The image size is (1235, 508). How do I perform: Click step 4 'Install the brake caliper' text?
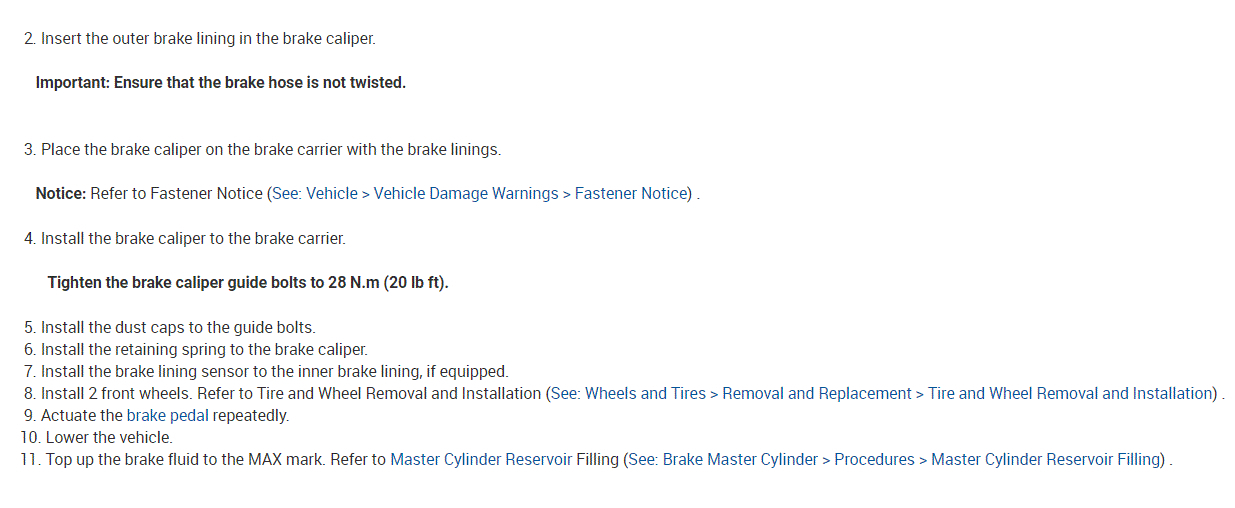193,238
